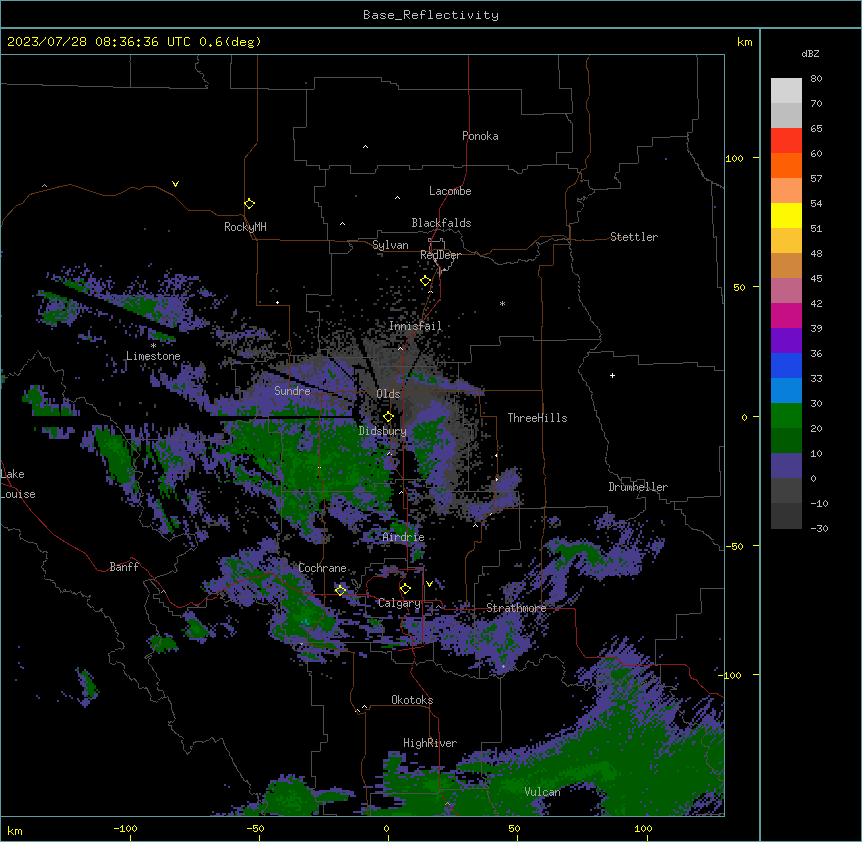Click the Banff label
The image size is (862, 842).
point(124,567)
